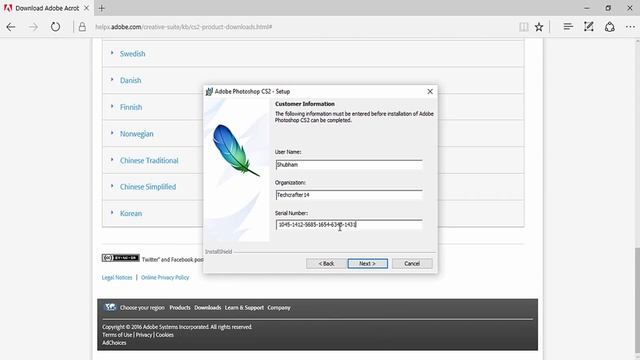Screen dimensions: 640x360
Task: Click the User Name field
Action: (x=349, y=164)
